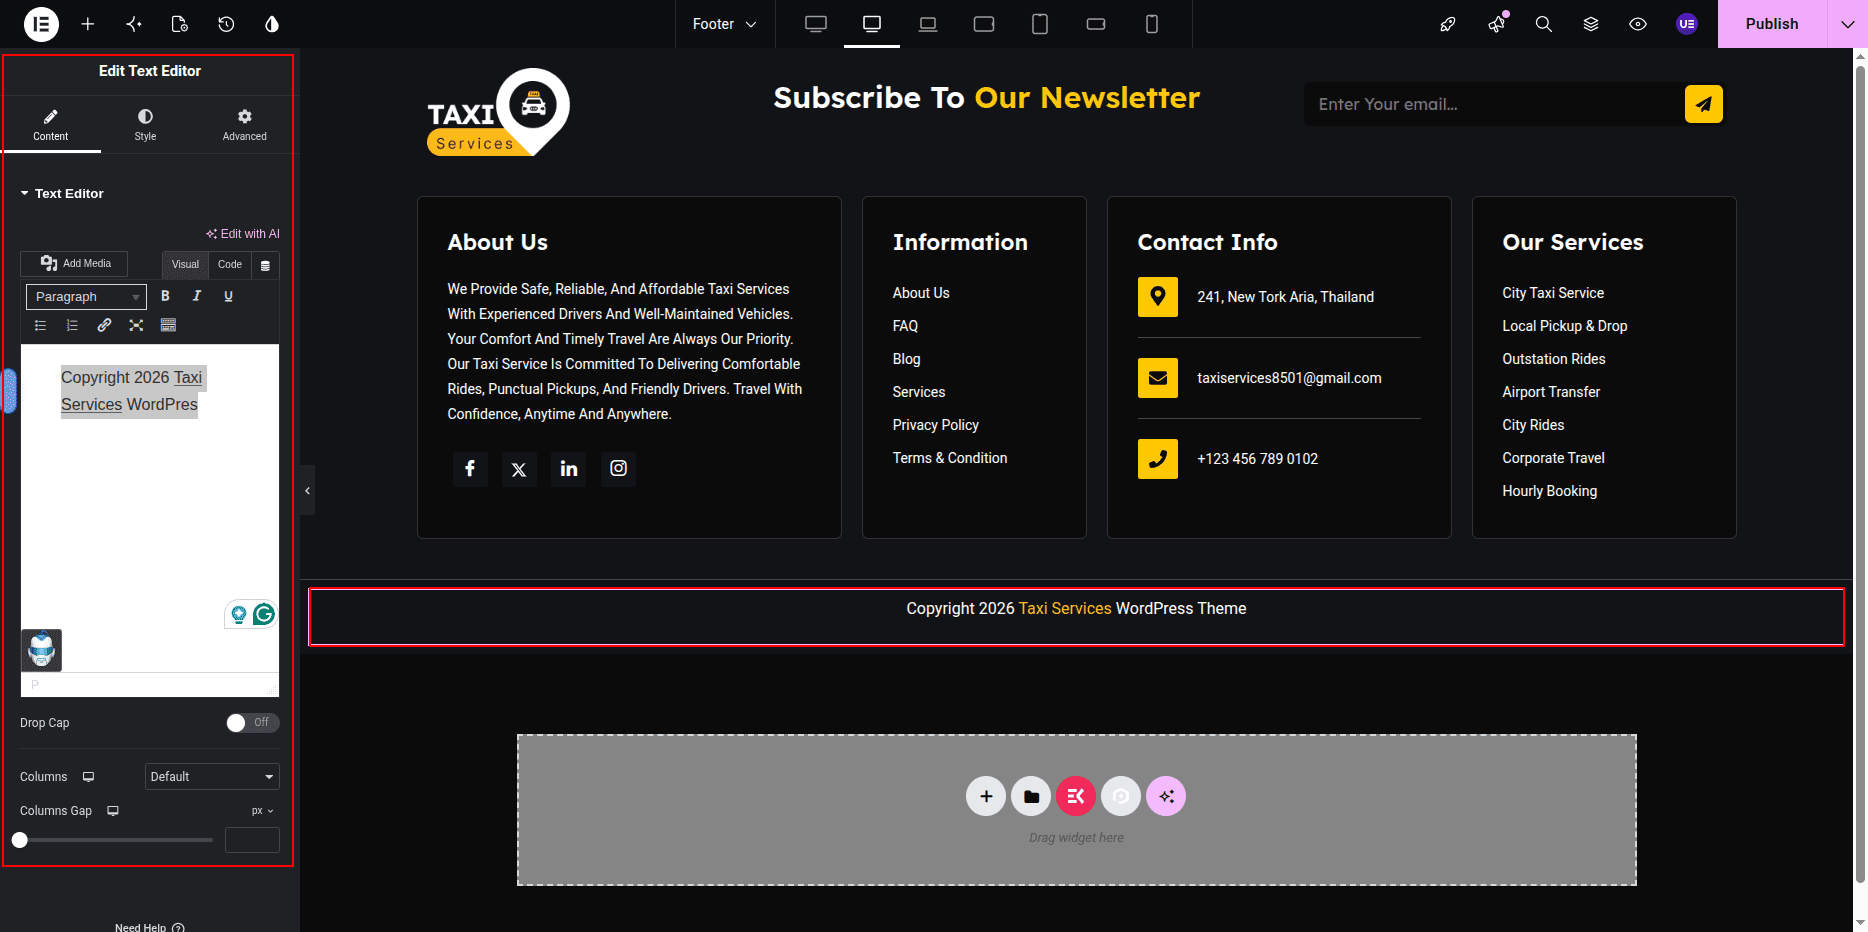Viewport: 1868px width, 932px height.
Task: Click the numbered list icon
Action: pos(72,325)
